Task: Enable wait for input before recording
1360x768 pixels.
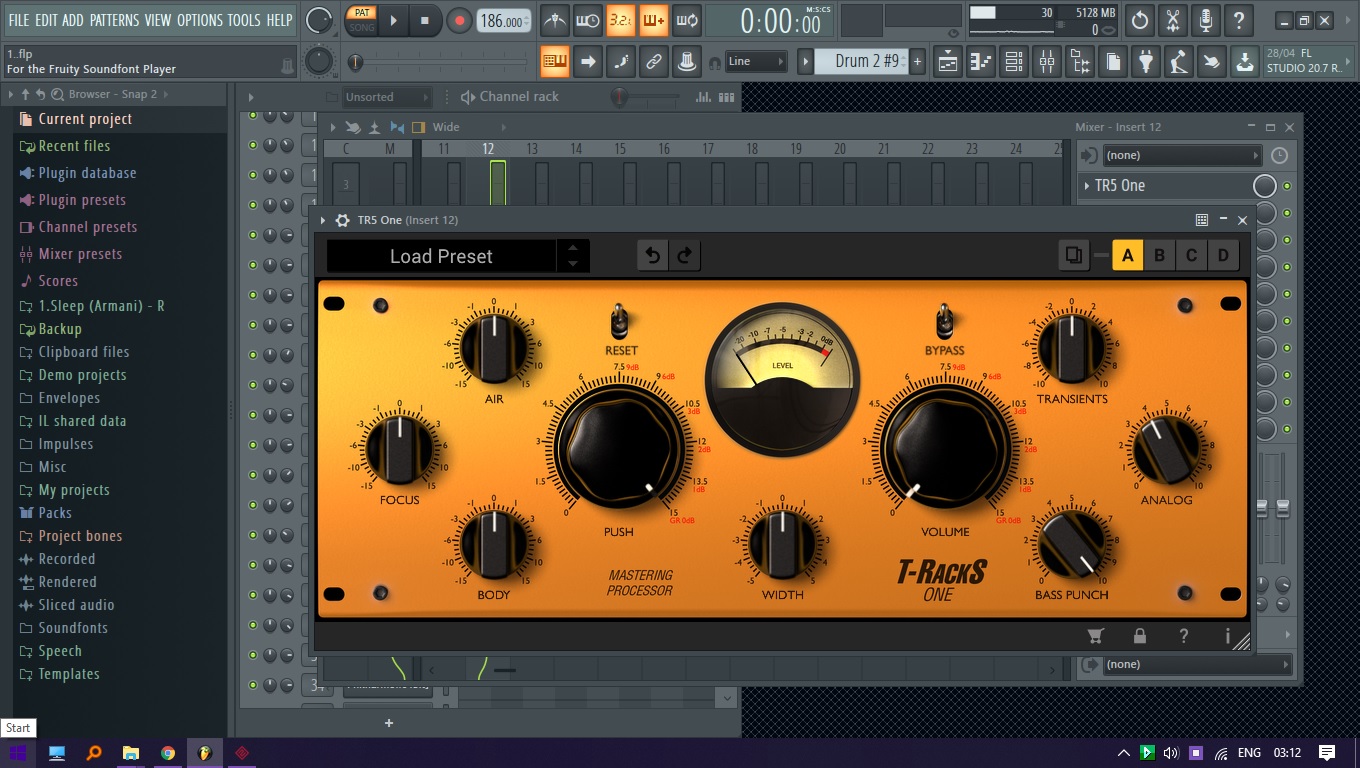Action: pos(588,20)
